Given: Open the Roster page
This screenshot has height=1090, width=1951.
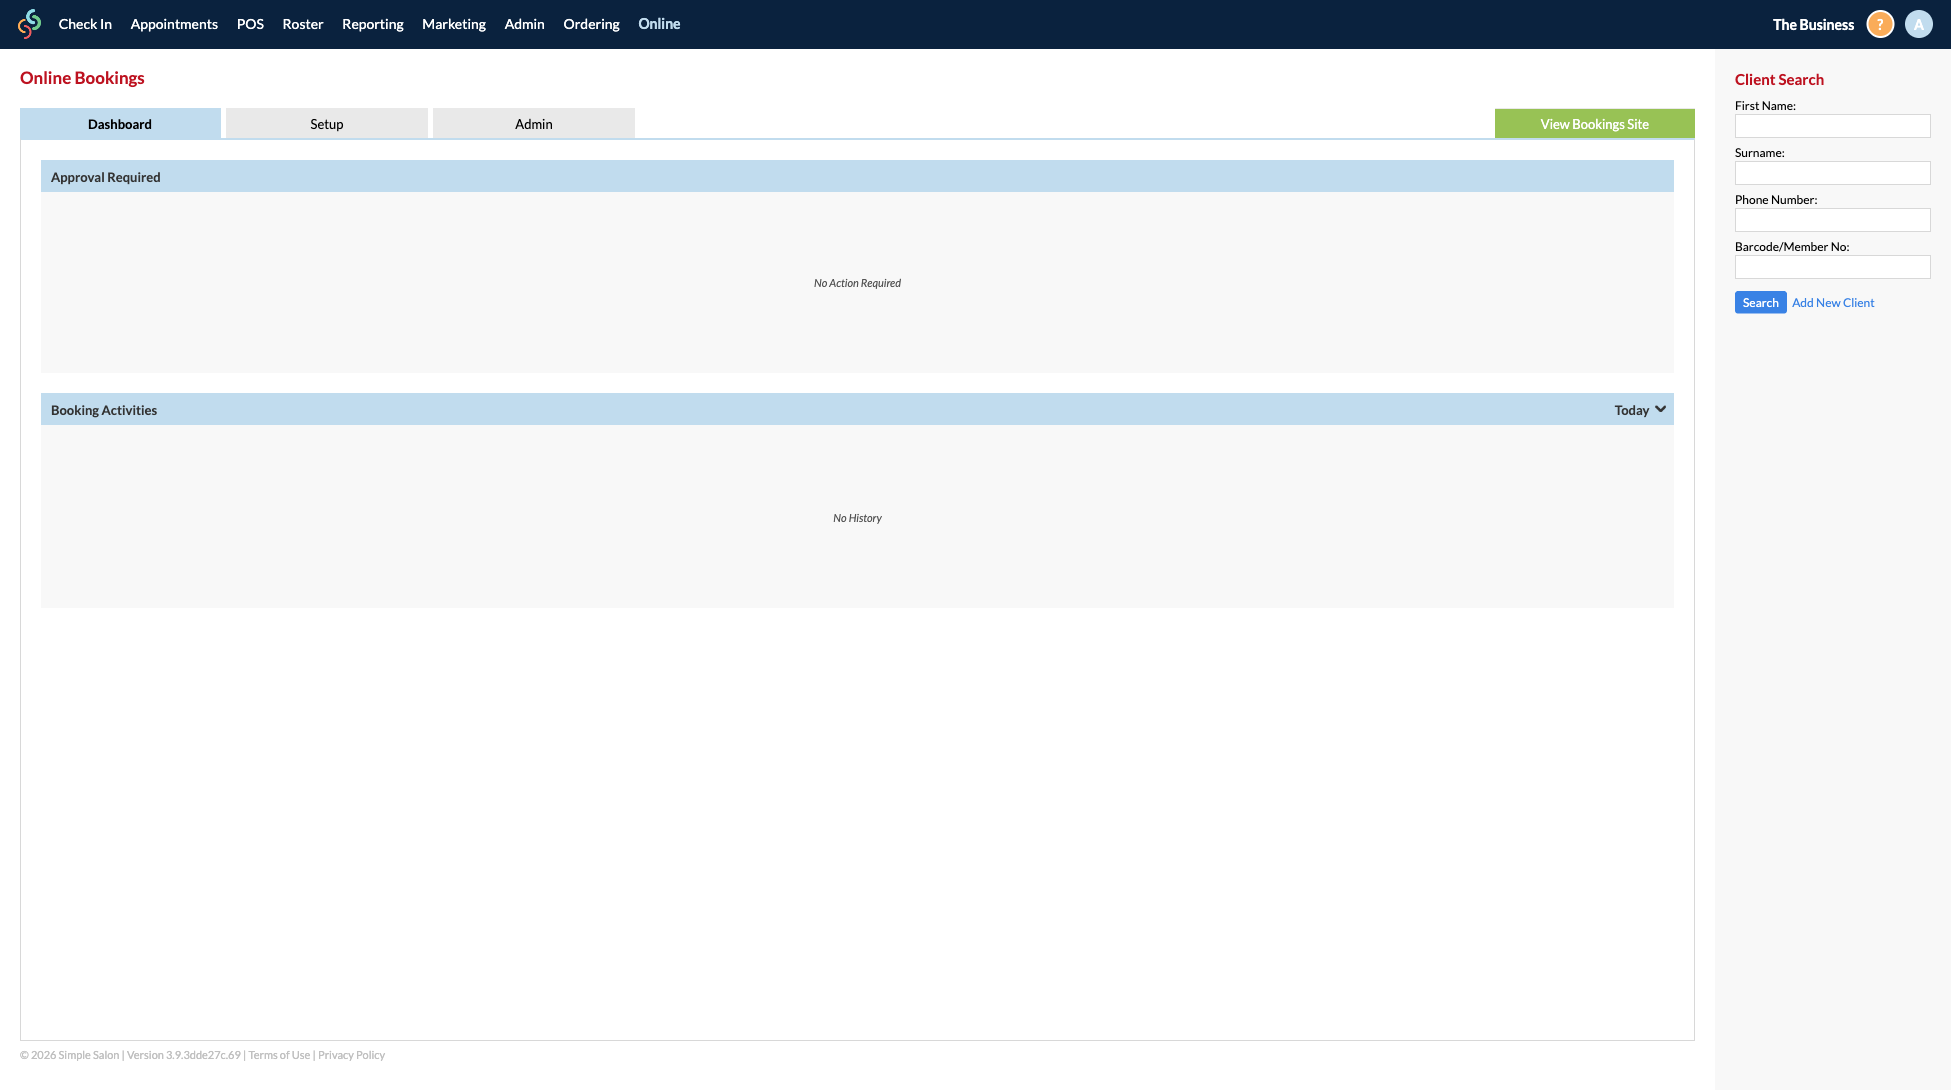Looking at the screenshot, I should pyautogui.click(x=302, y=23).
